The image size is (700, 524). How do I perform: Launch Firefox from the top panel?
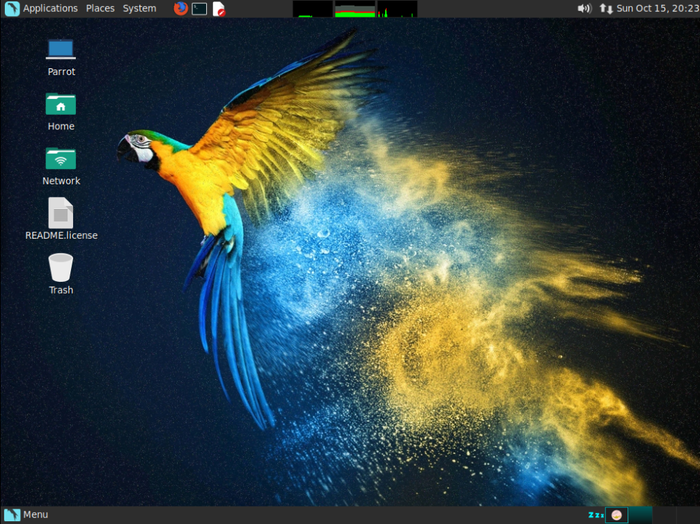coord(181,8)
